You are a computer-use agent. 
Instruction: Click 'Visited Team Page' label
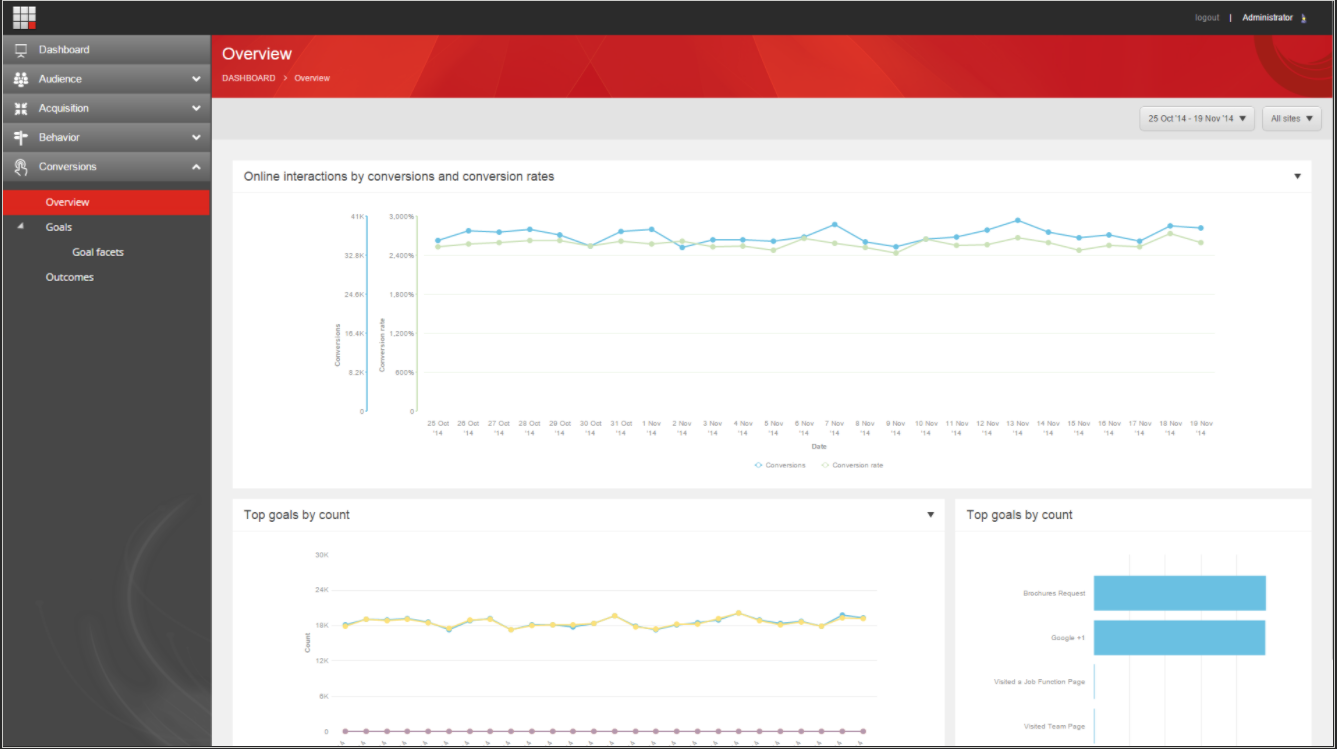(x=1054, y=726)
